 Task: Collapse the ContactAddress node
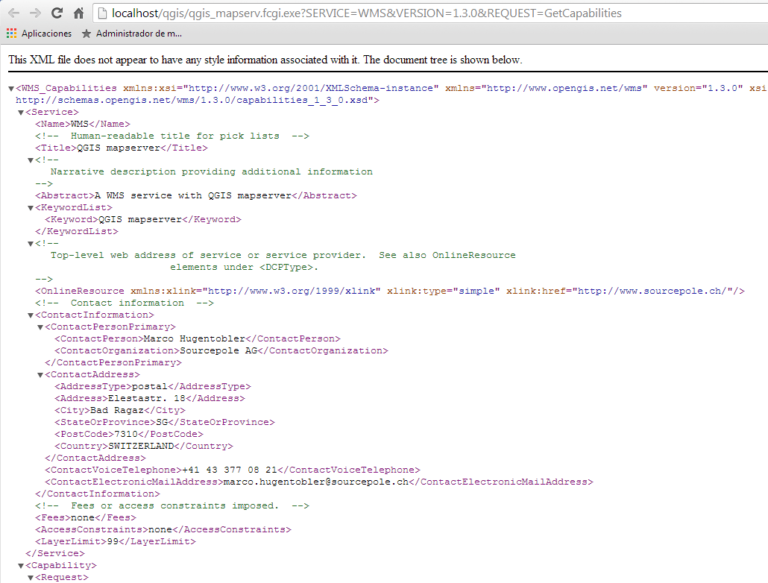(x=40, y=375)
